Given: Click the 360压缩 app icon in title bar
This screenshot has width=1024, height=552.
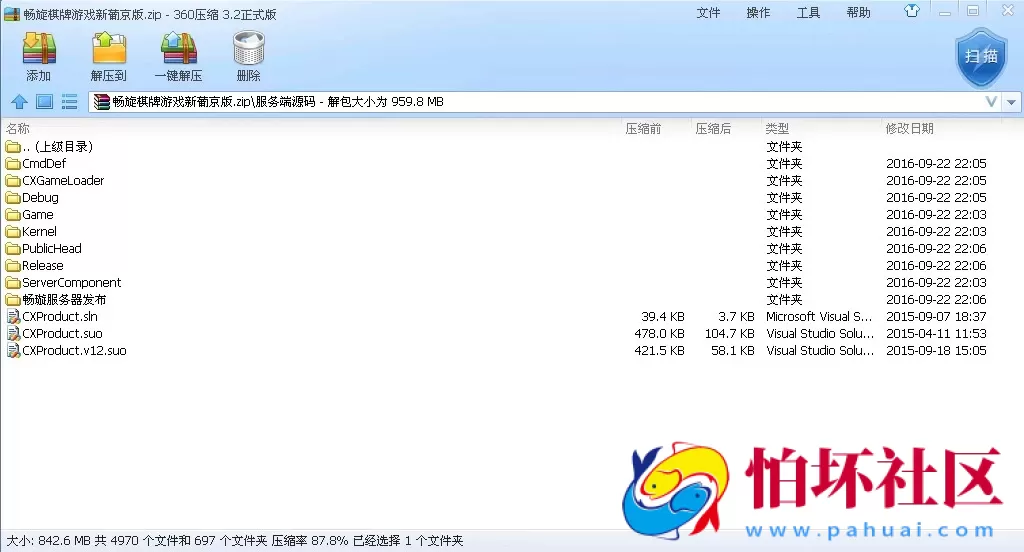Looking at the screenshot, I should click(12, 14).
